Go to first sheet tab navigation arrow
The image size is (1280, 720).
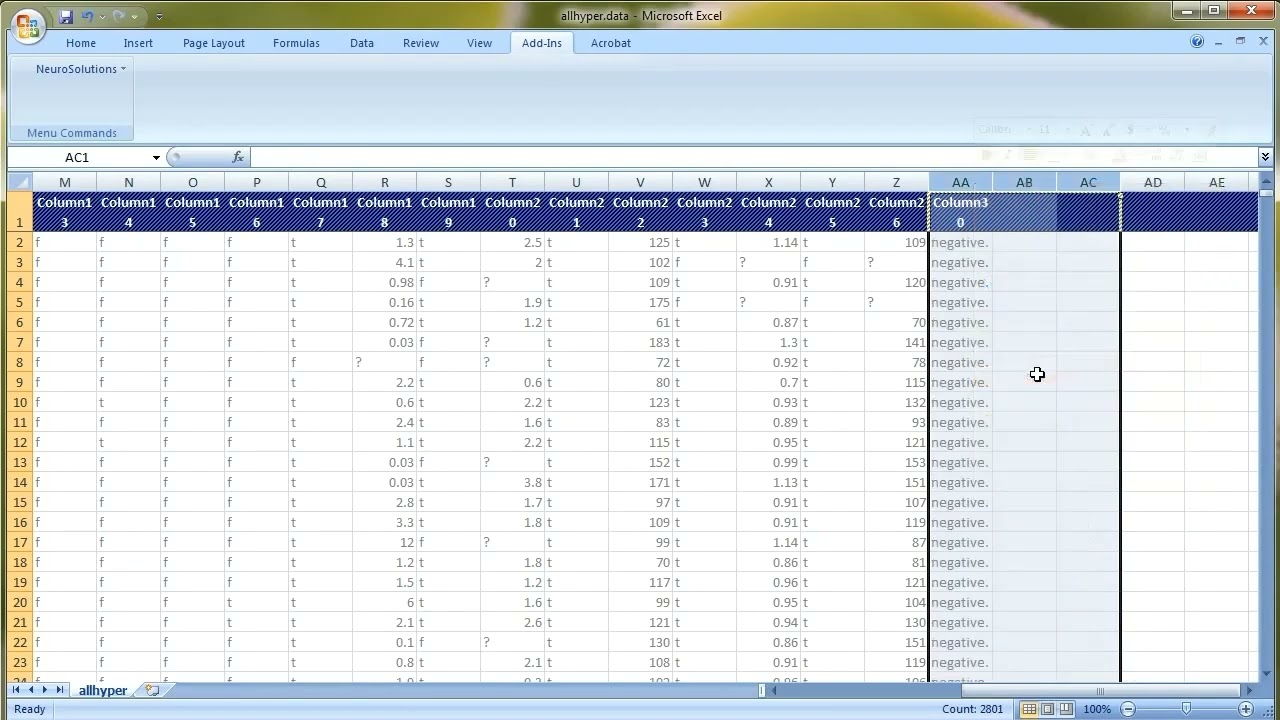click(17, 690)
